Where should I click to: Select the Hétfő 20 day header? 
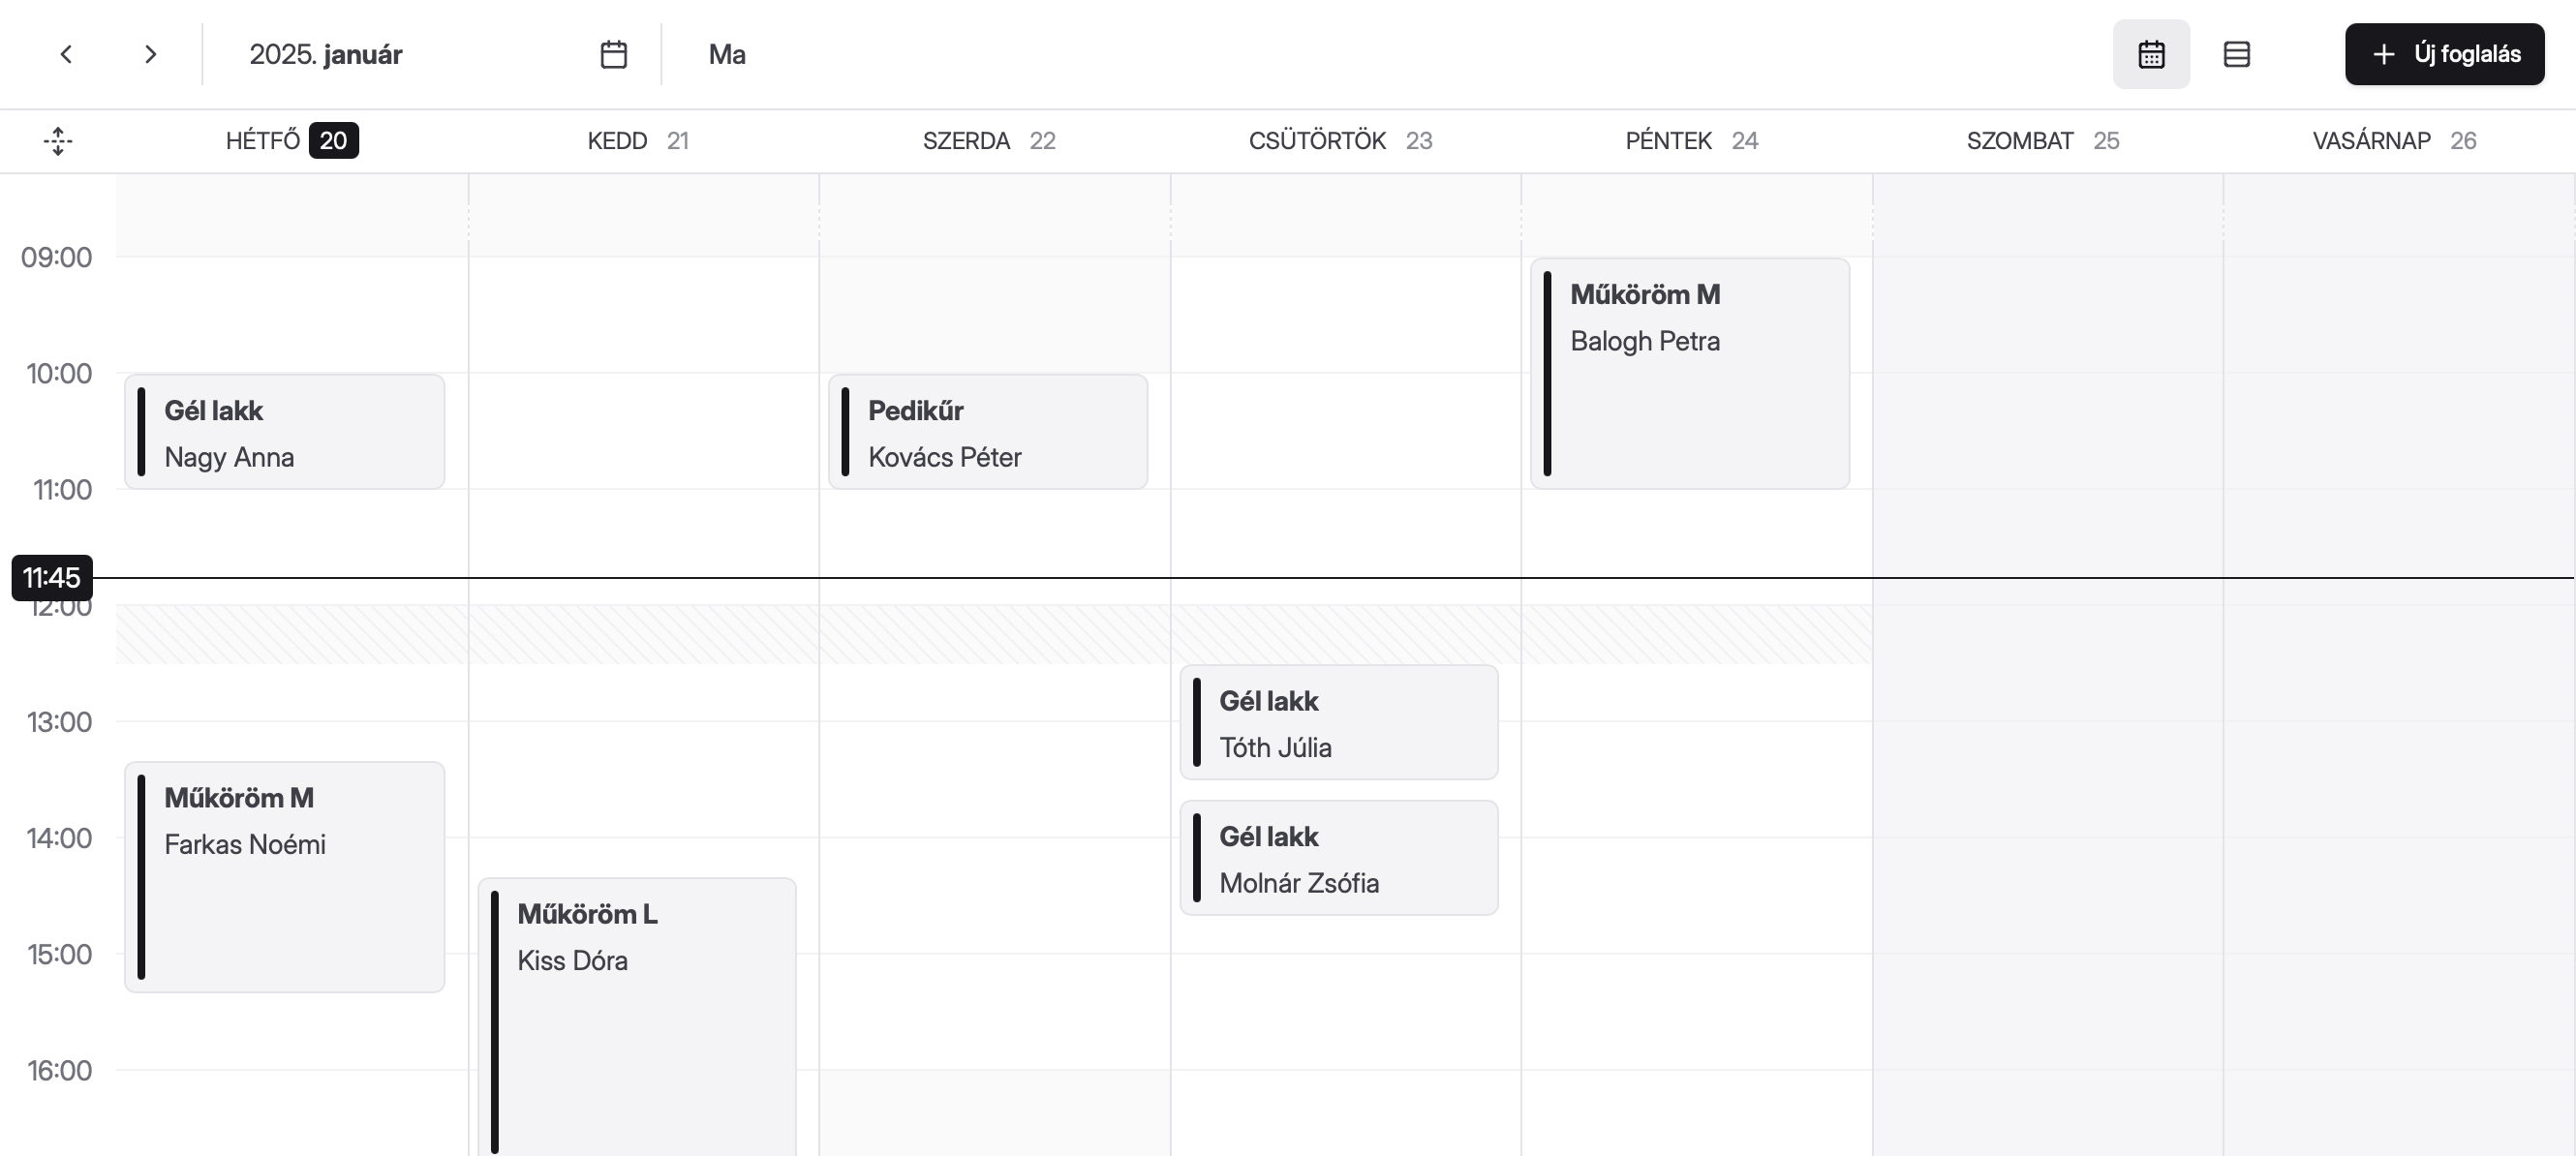tap(291, 141)
